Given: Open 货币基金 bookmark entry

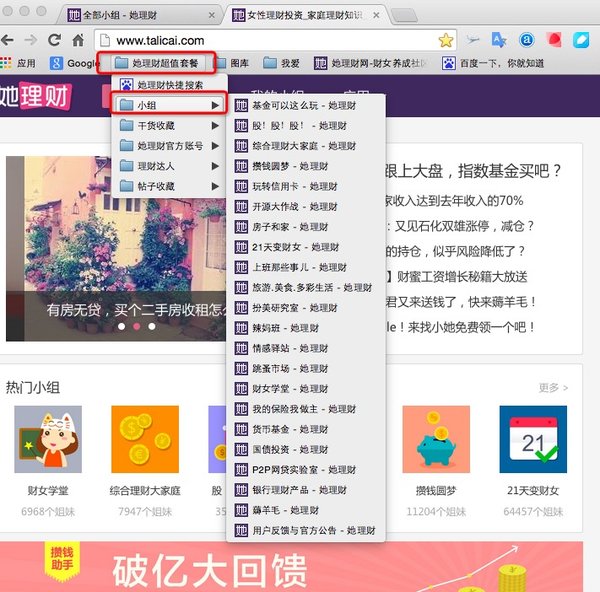Looking at the screenshot, I should click(305, 429).
